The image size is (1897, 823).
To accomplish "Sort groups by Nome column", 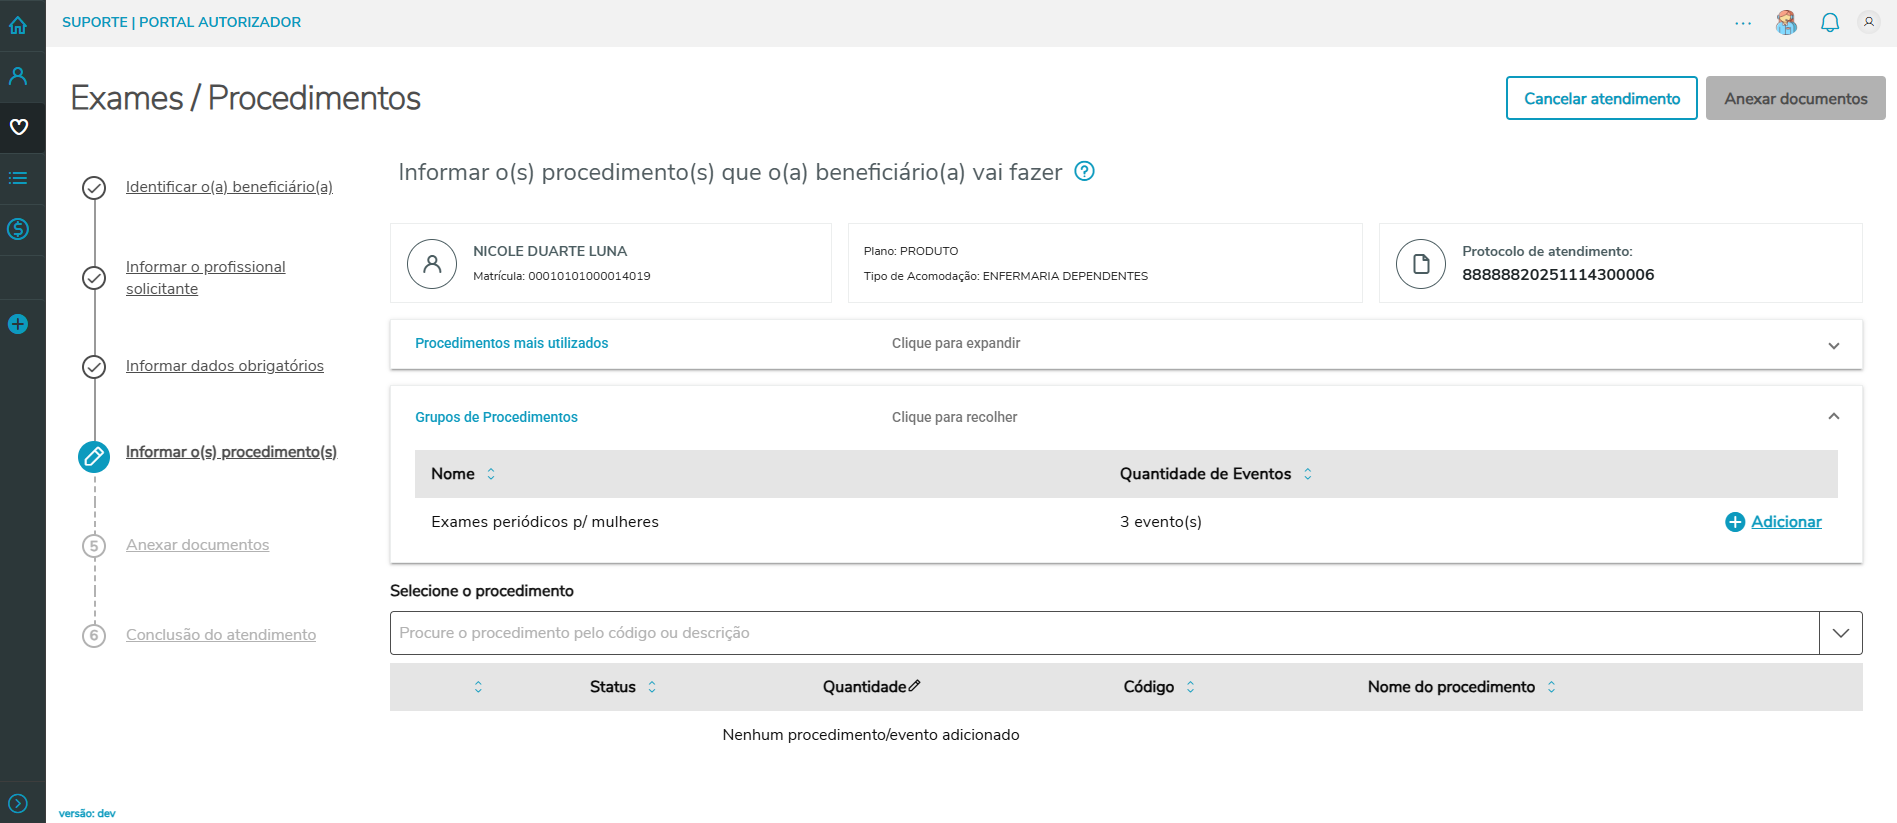I will pos(491,474).
